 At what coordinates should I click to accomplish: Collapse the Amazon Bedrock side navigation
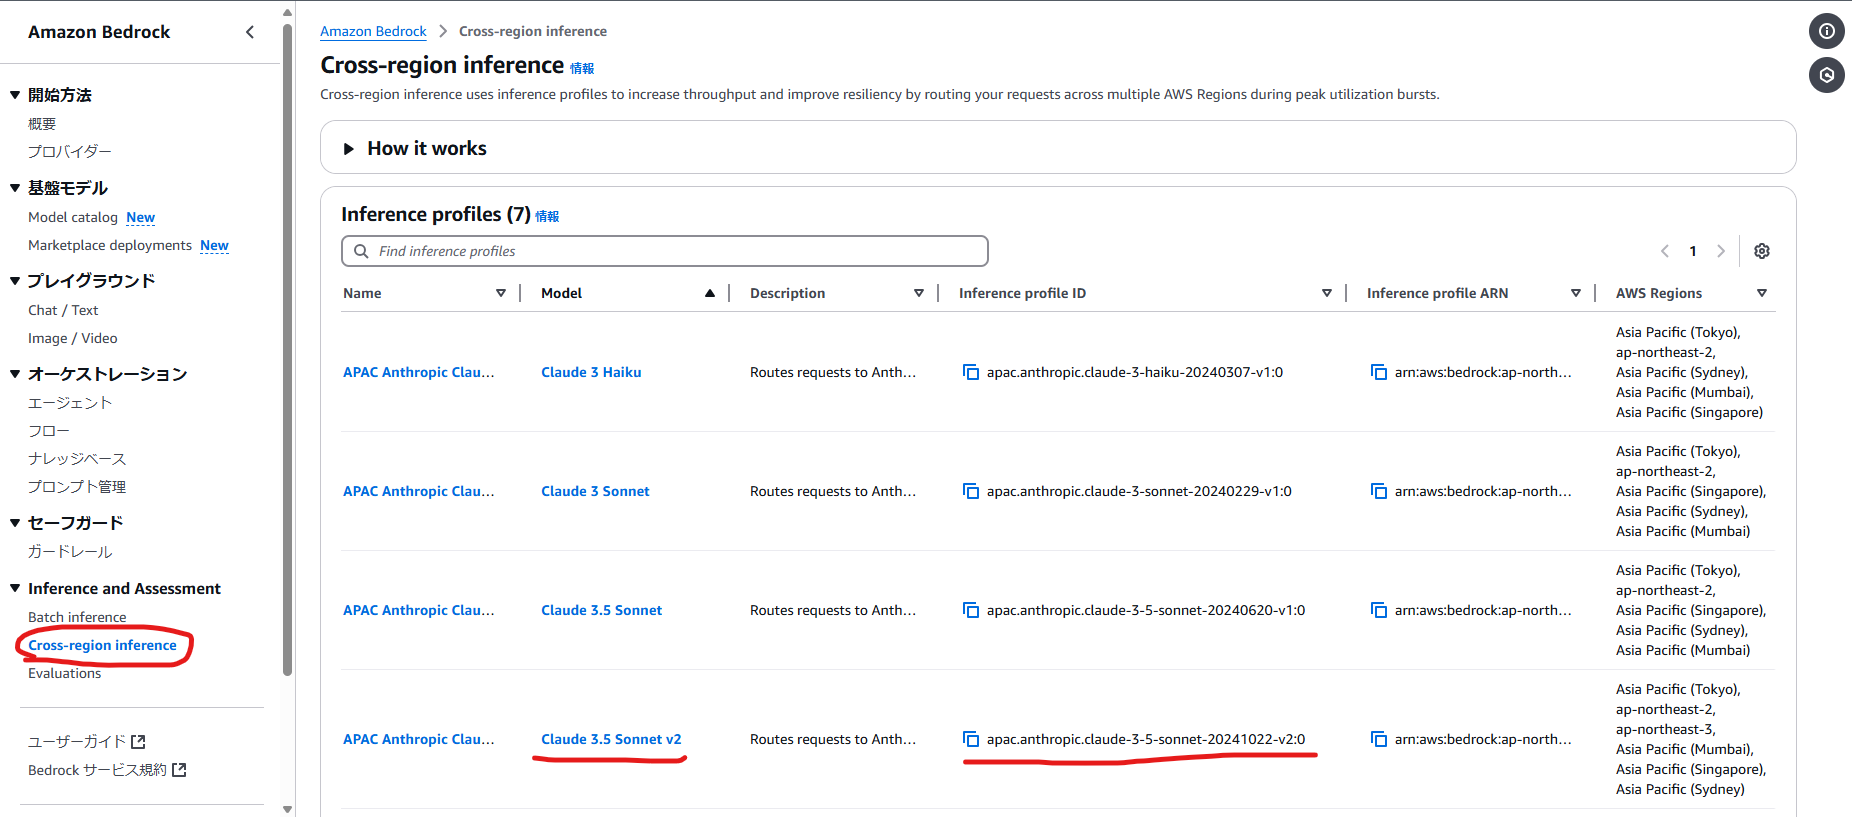pyautogui.click(x=250, y=32)
